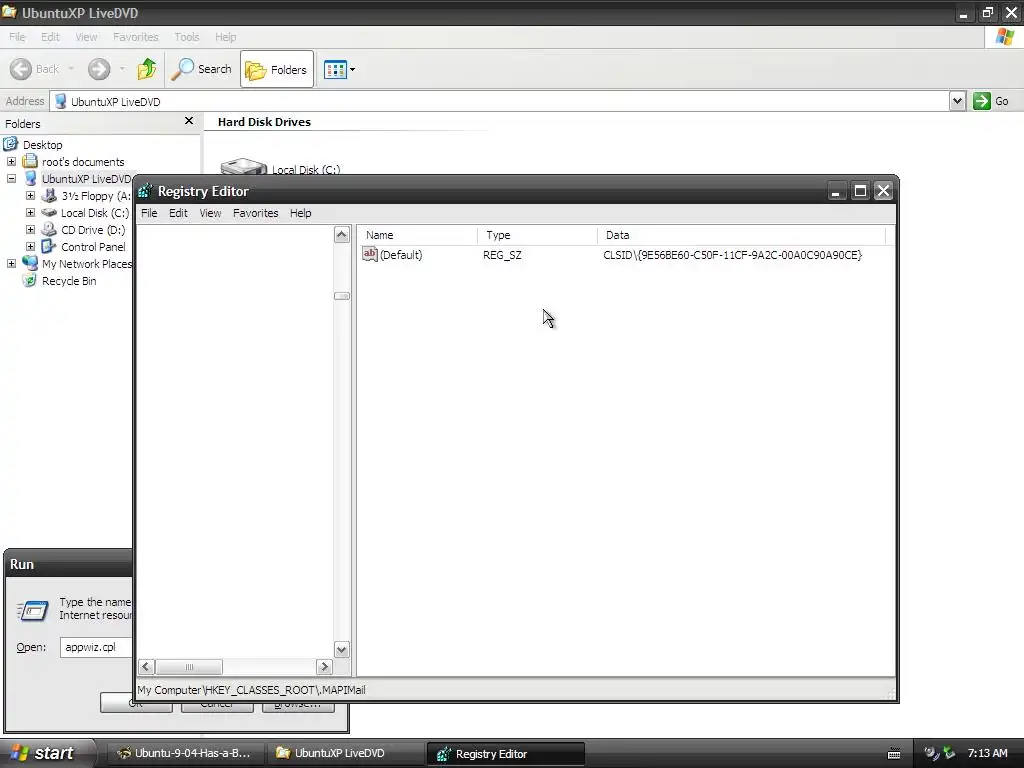Click the Open field in Run dialog
Image resolution: width=1024 pixels, height=768 pixels.
click(x=97, y=647)
